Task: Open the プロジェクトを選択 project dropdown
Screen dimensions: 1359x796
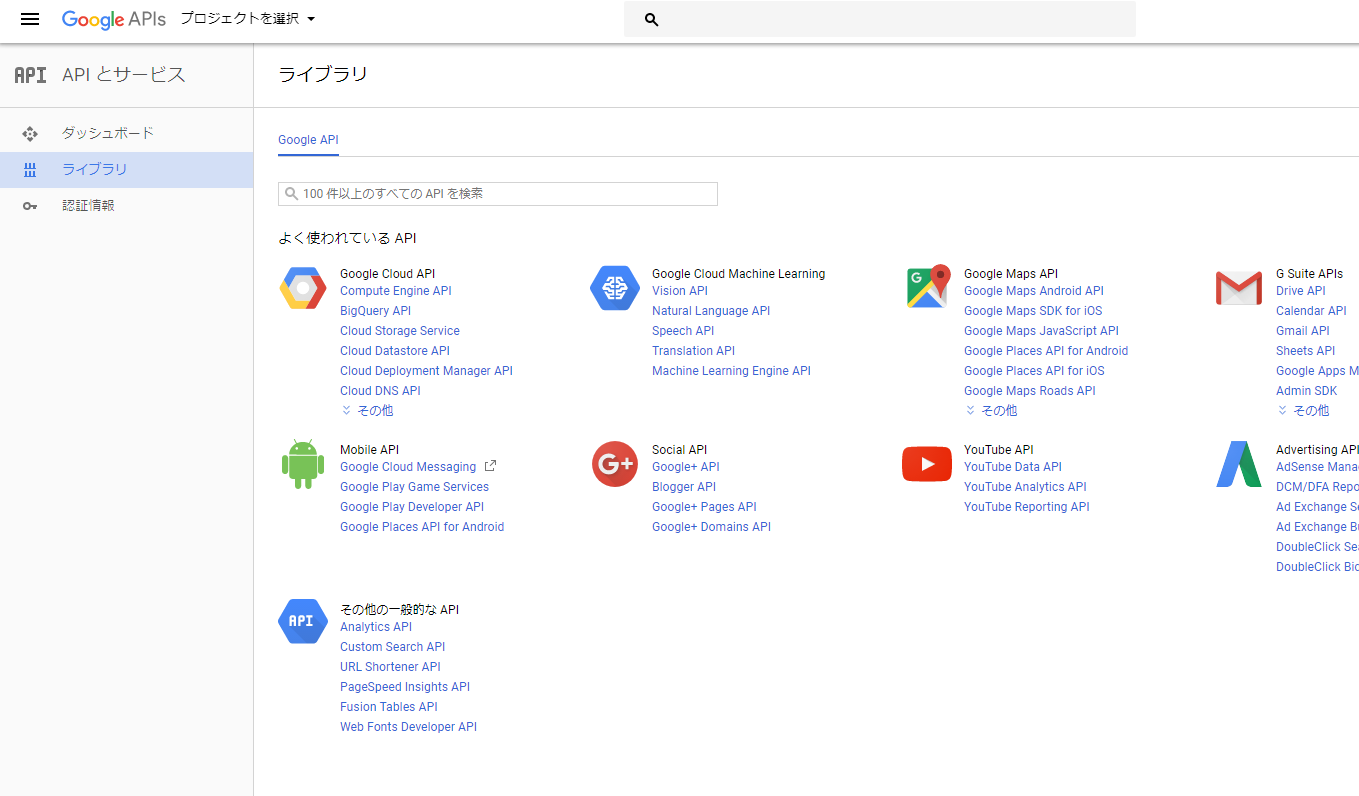Action: 248,19
